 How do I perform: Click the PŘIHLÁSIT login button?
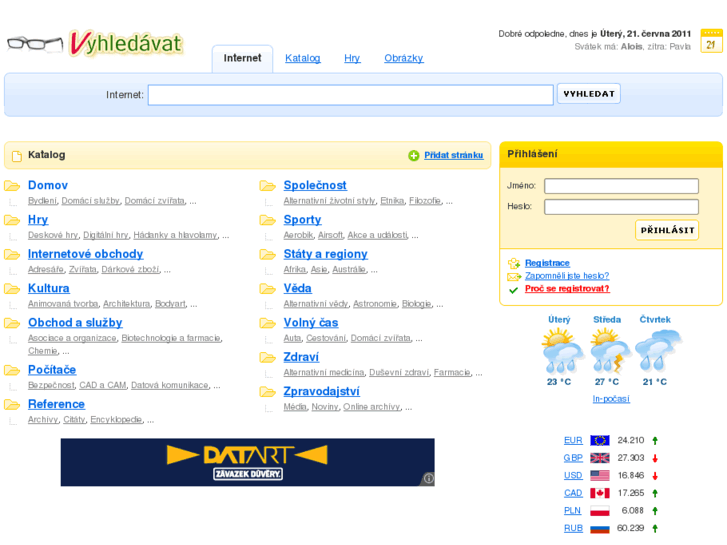[x=667, y=230]
